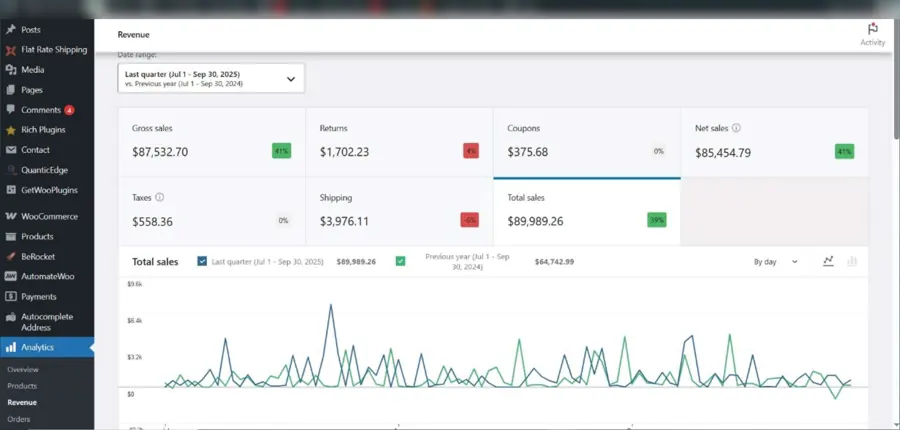Switch to line chart view icon

pyautogui.click(x=828, y=261)
